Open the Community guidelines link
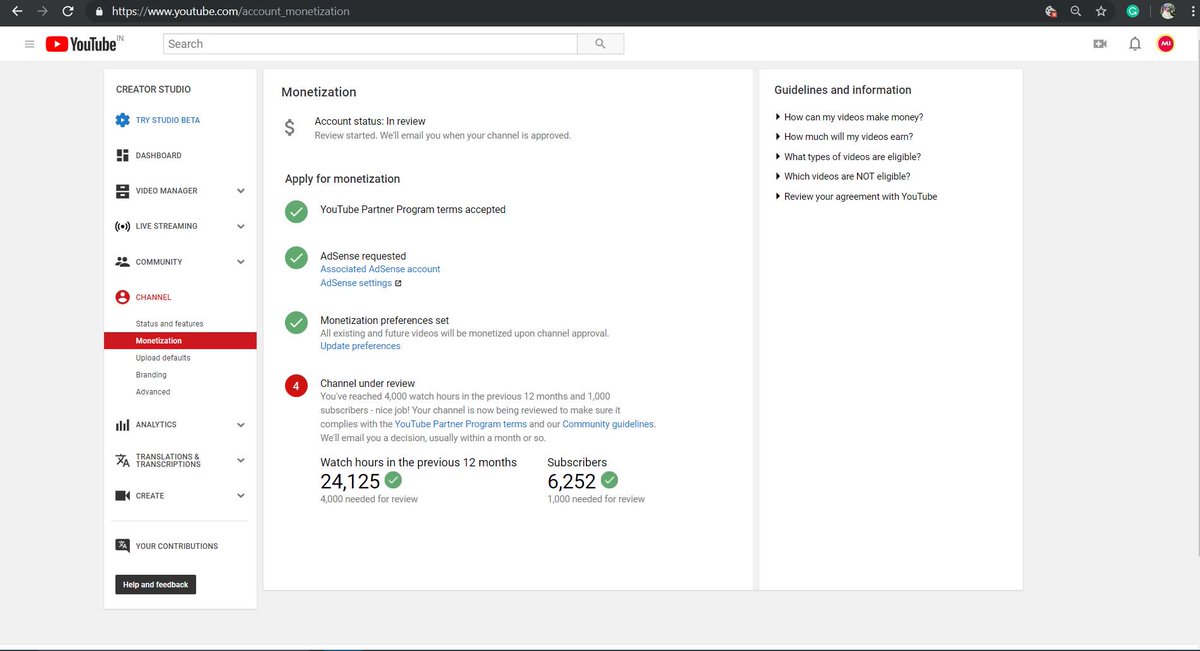This screenshot has height=651, width=1200. click(x=608, y=424)
